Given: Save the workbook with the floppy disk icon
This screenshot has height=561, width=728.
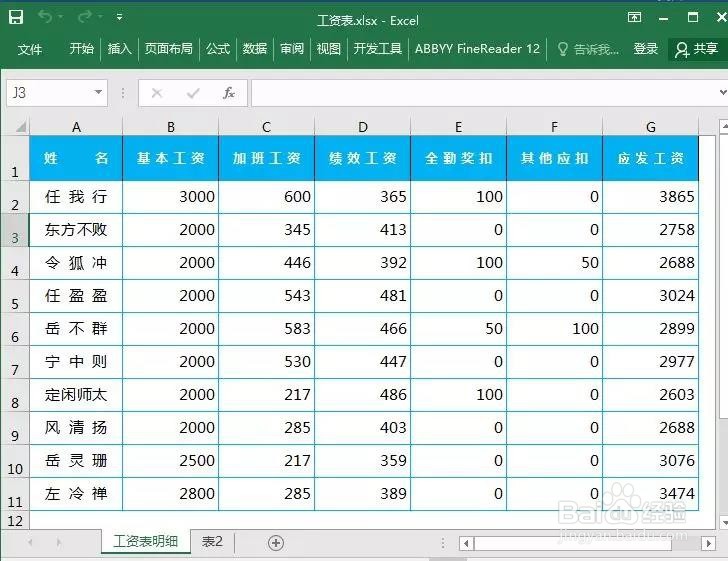Looking at the screenshot, I should pyautogui.click(x=16, y=17).
